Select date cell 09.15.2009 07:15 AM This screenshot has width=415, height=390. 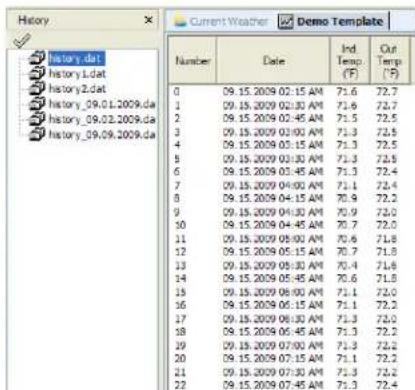coord(273,358)
